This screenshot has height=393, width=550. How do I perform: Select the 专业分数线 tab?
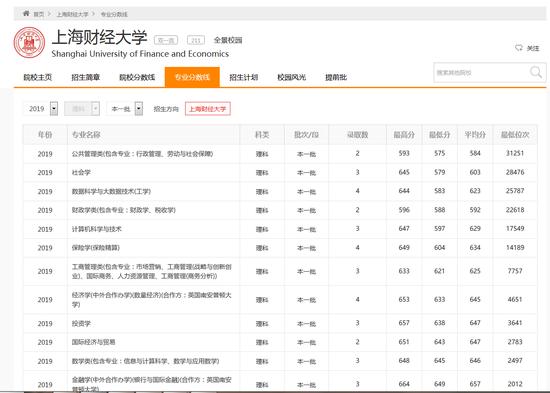tap(192, 77)
